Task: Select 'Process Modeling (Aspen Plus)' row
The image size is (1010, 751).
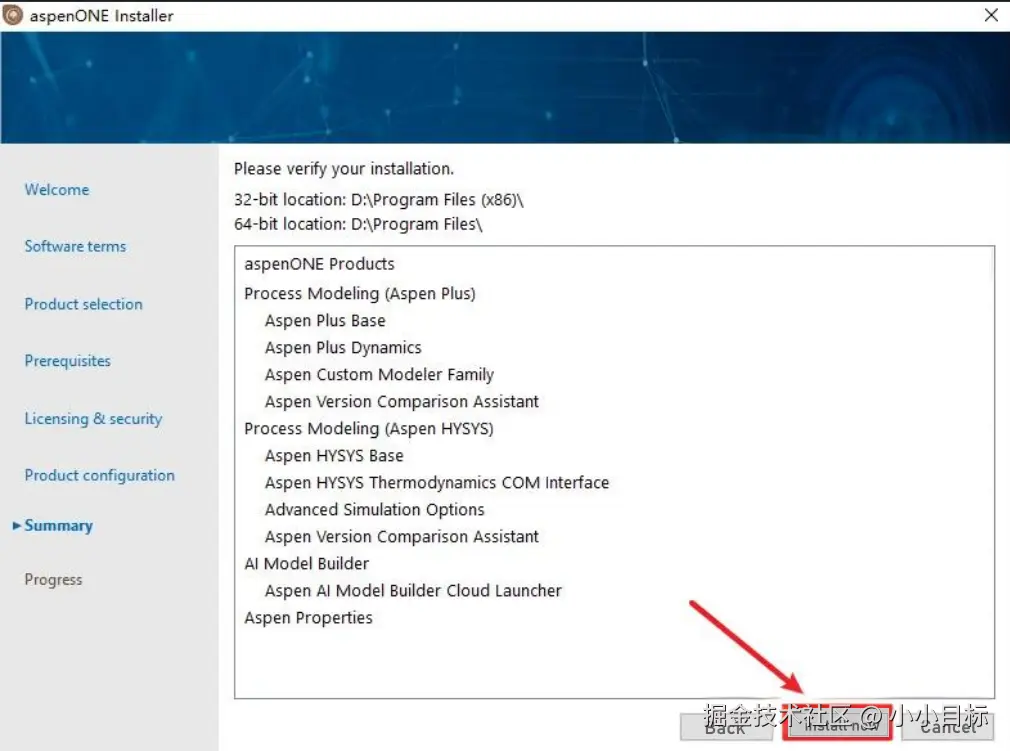Action: 360,294
